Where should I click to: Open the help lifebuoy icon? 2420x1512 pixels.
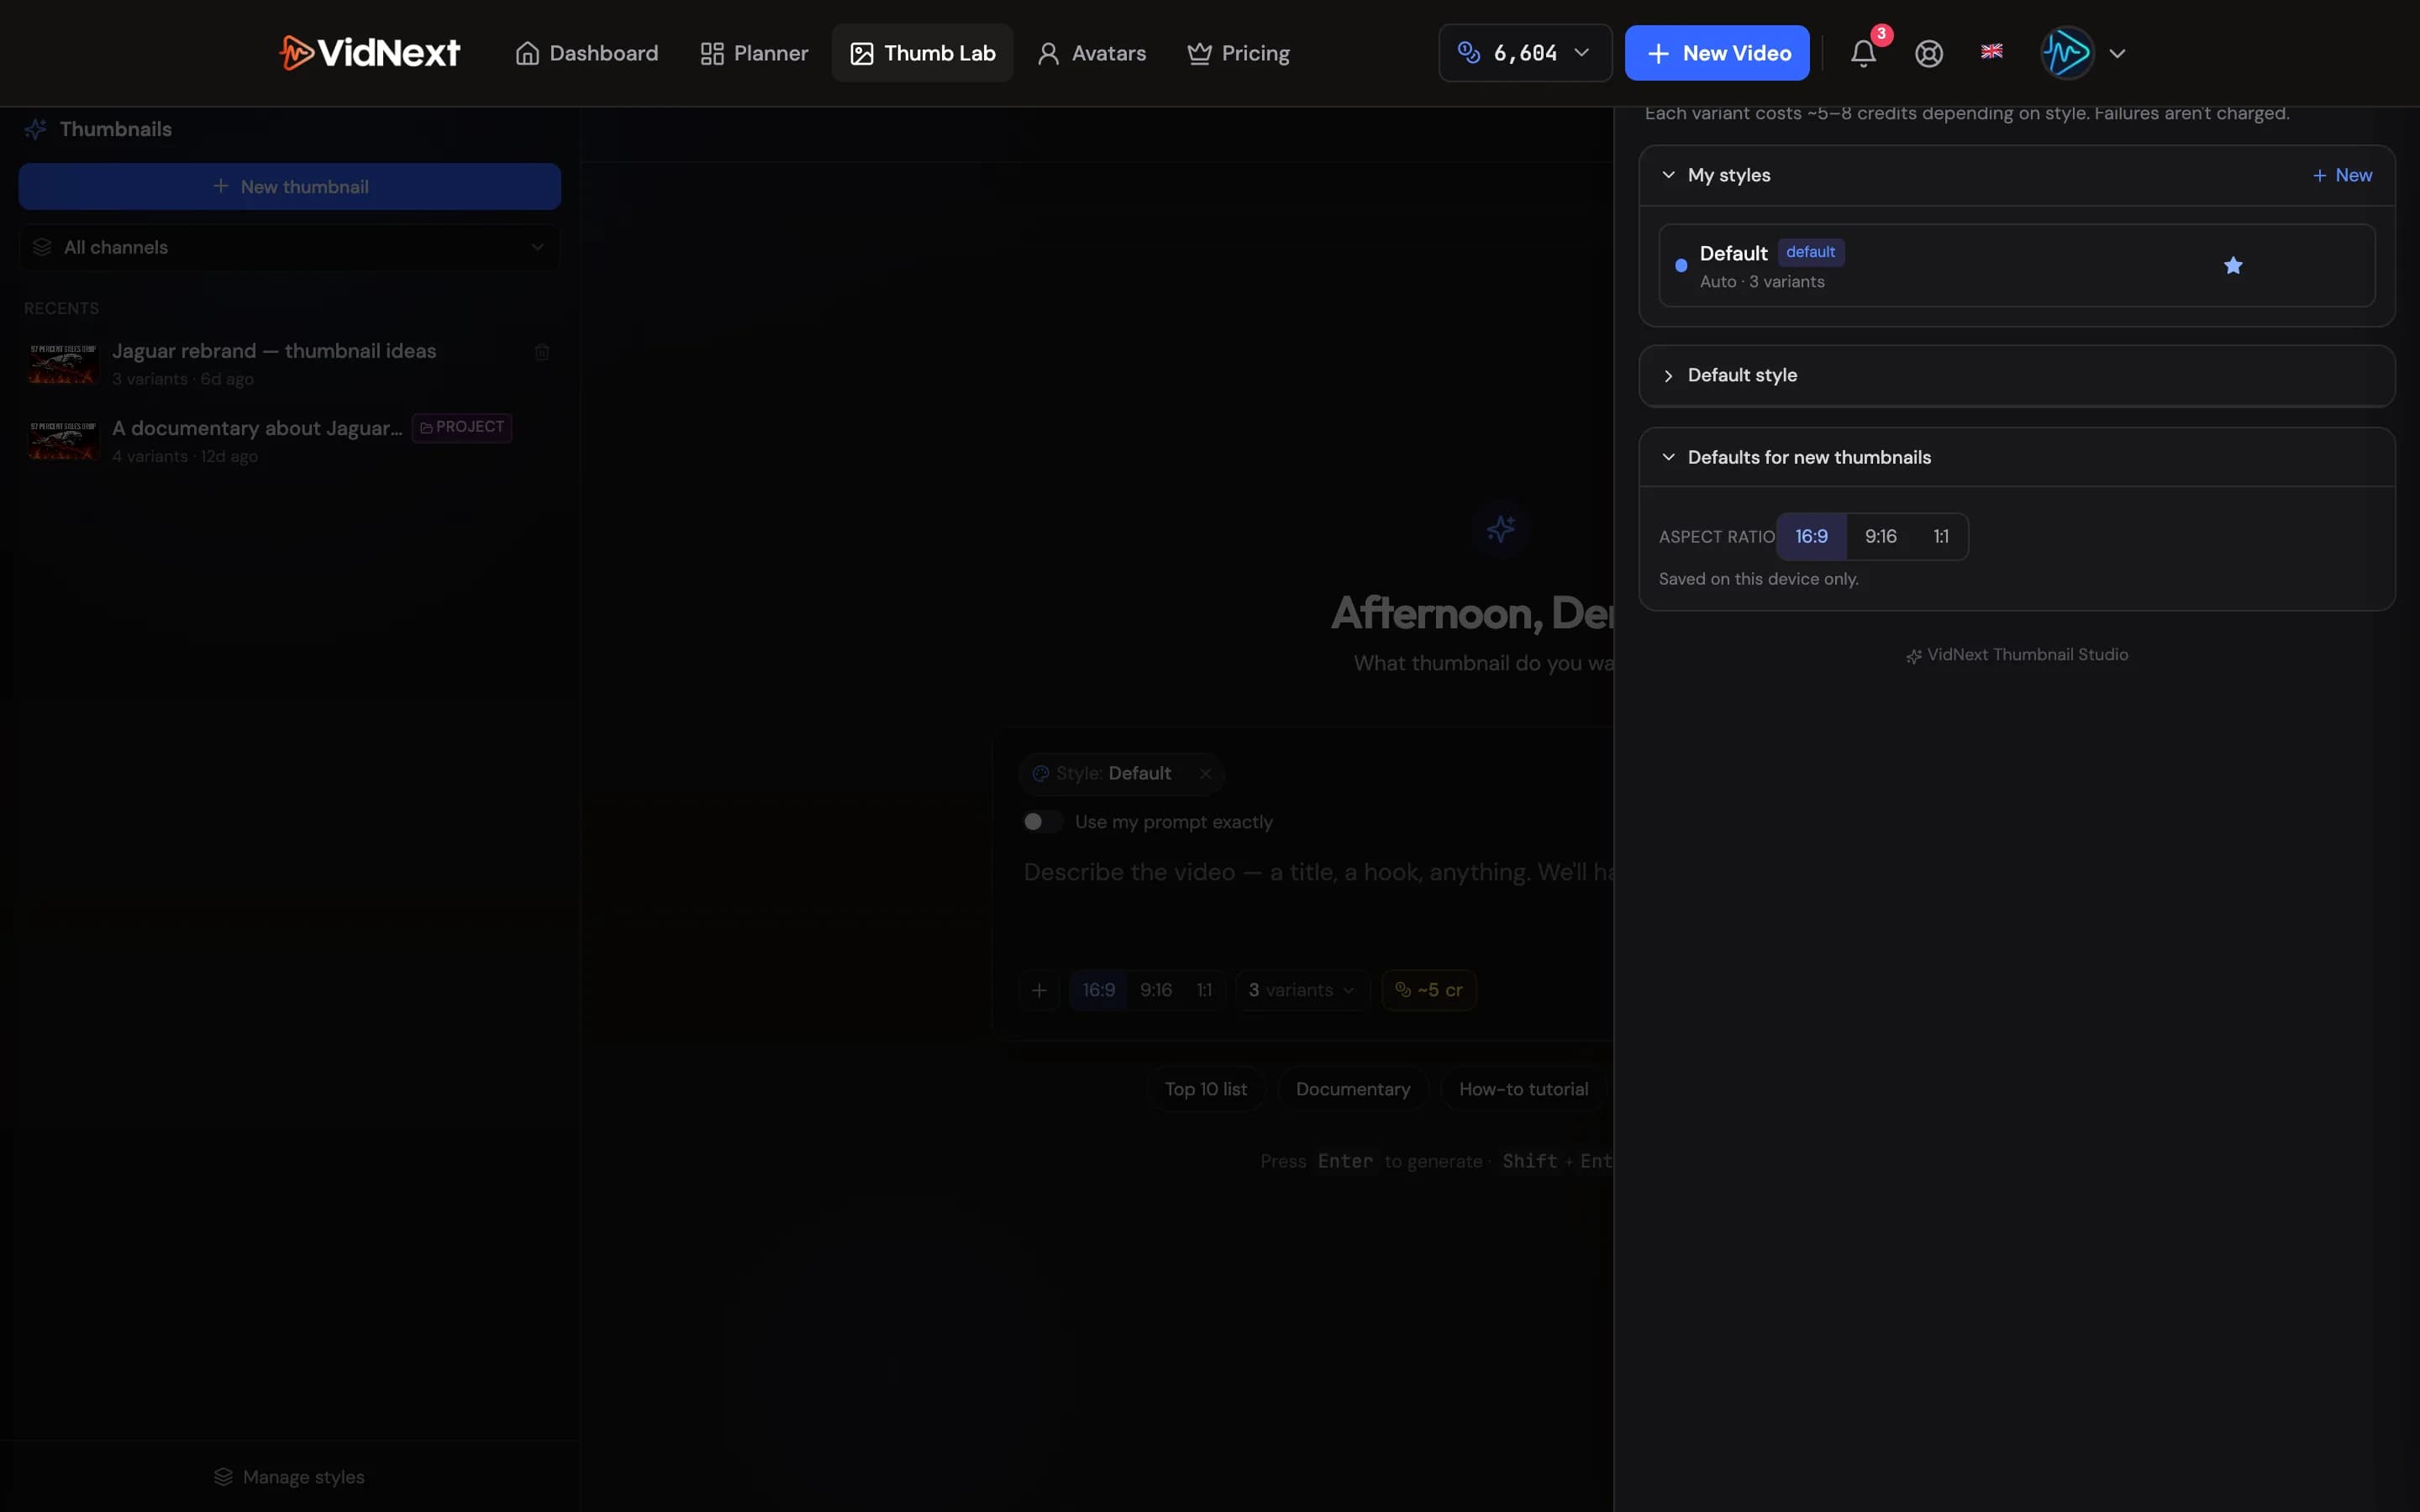(1929, 53)
